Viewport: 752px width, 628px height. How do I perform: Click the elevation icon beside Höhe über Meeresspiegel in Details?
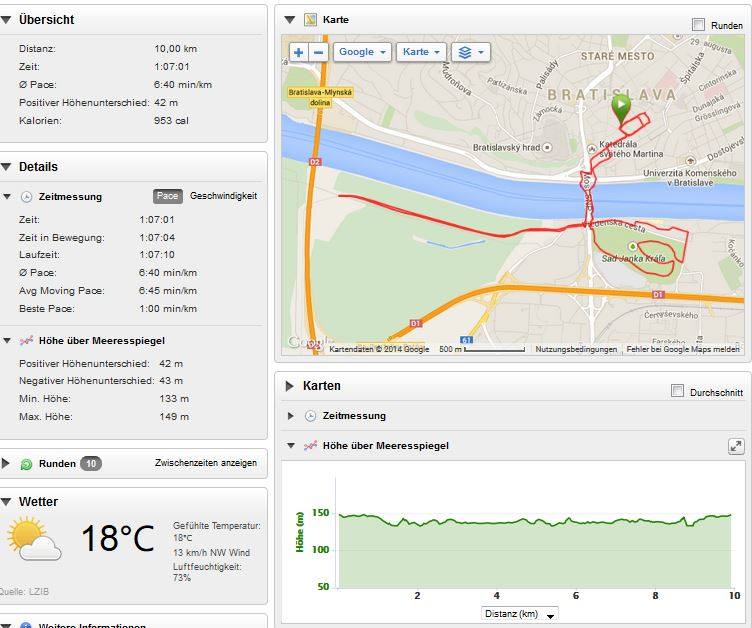click(27, 341)
